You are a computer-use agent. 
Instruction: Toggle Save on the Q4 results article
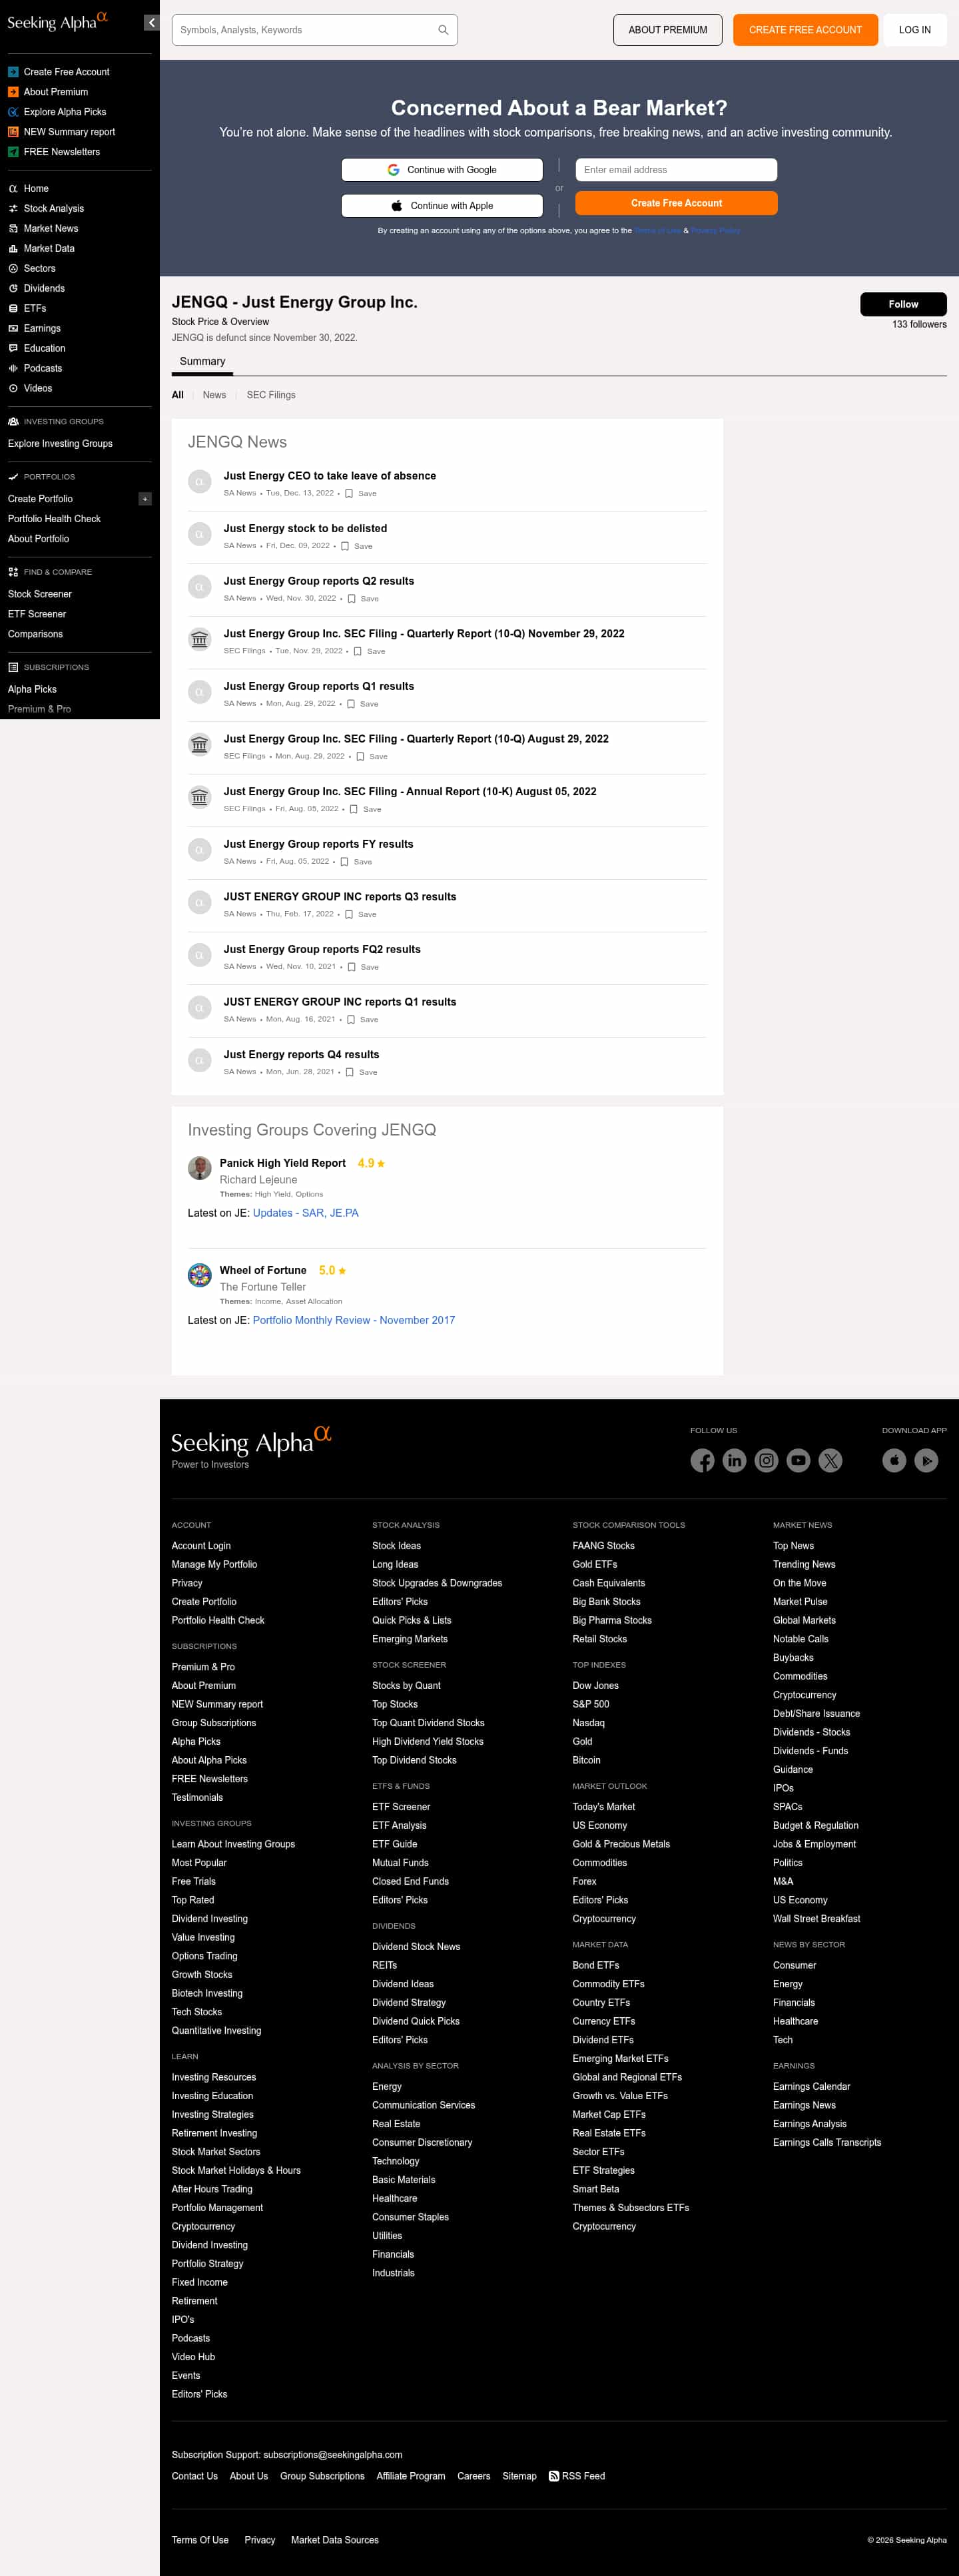point(349,1072)
